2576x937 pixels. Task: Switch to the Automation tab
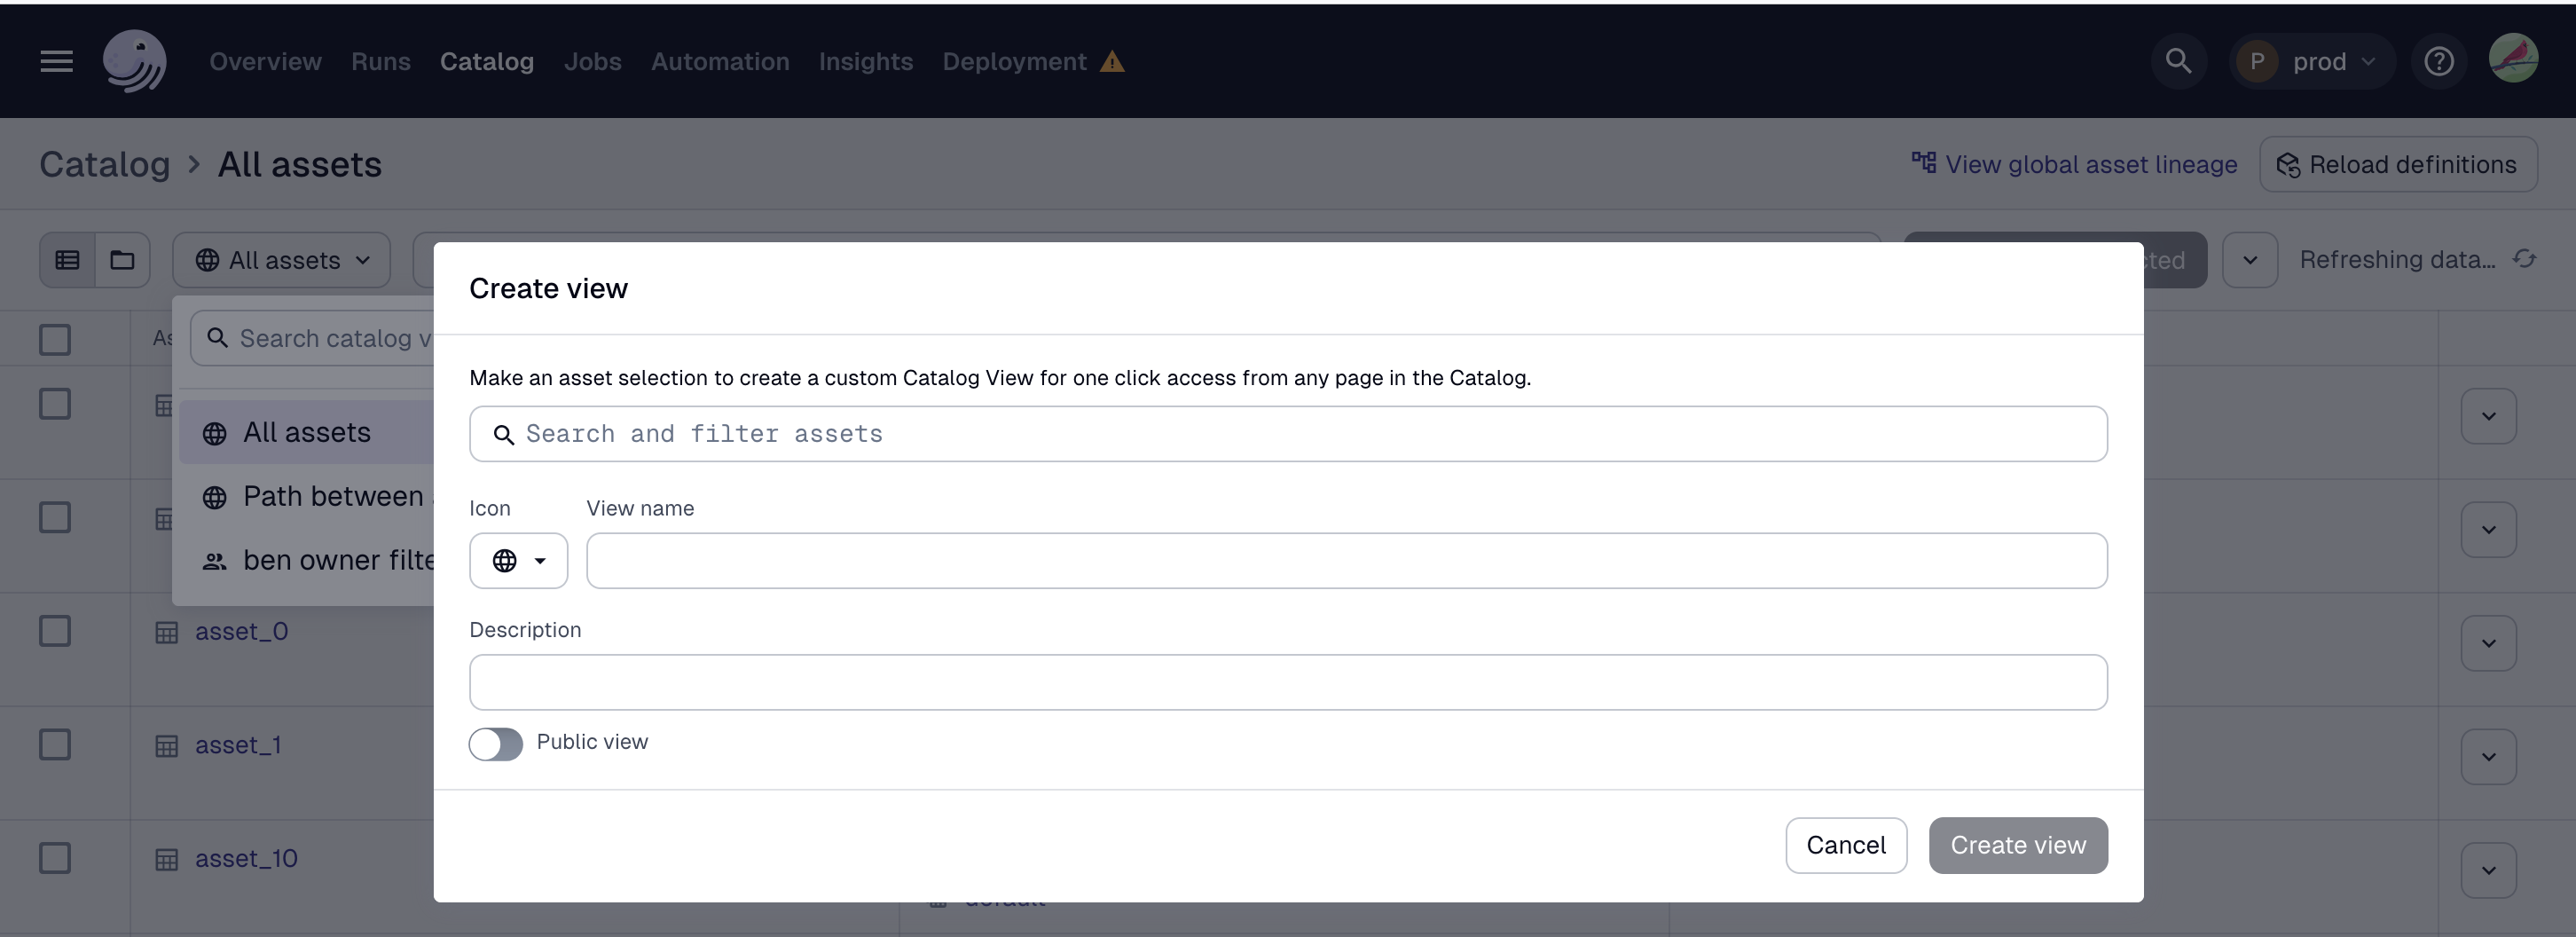click(x=720, y=61)
